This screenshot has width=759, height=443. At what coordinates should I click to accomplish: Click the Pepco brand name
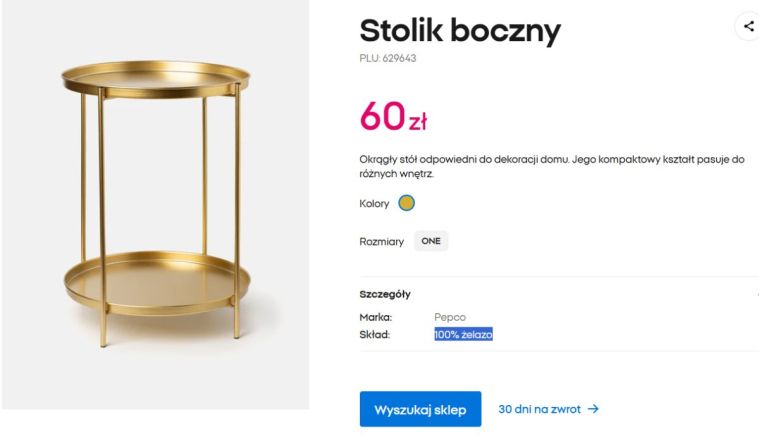pyautogui.click(x=450, y=317)
